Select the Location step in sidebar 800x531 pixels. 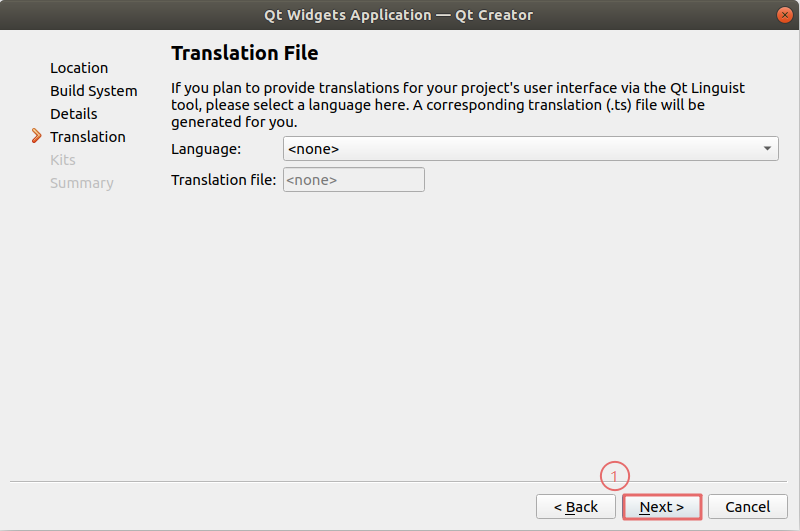tap(79, 68)
